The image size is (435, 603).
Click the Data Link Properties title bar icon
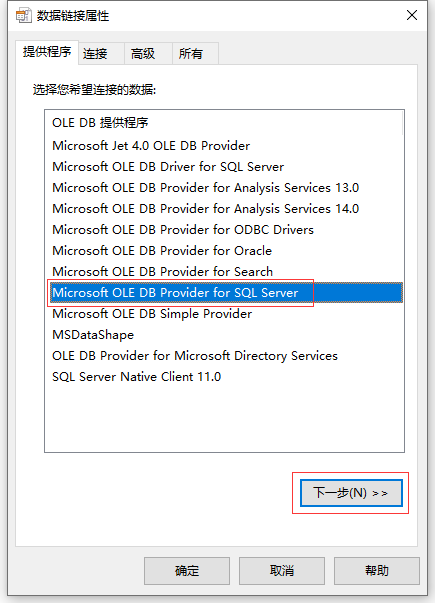click(23, 16)
